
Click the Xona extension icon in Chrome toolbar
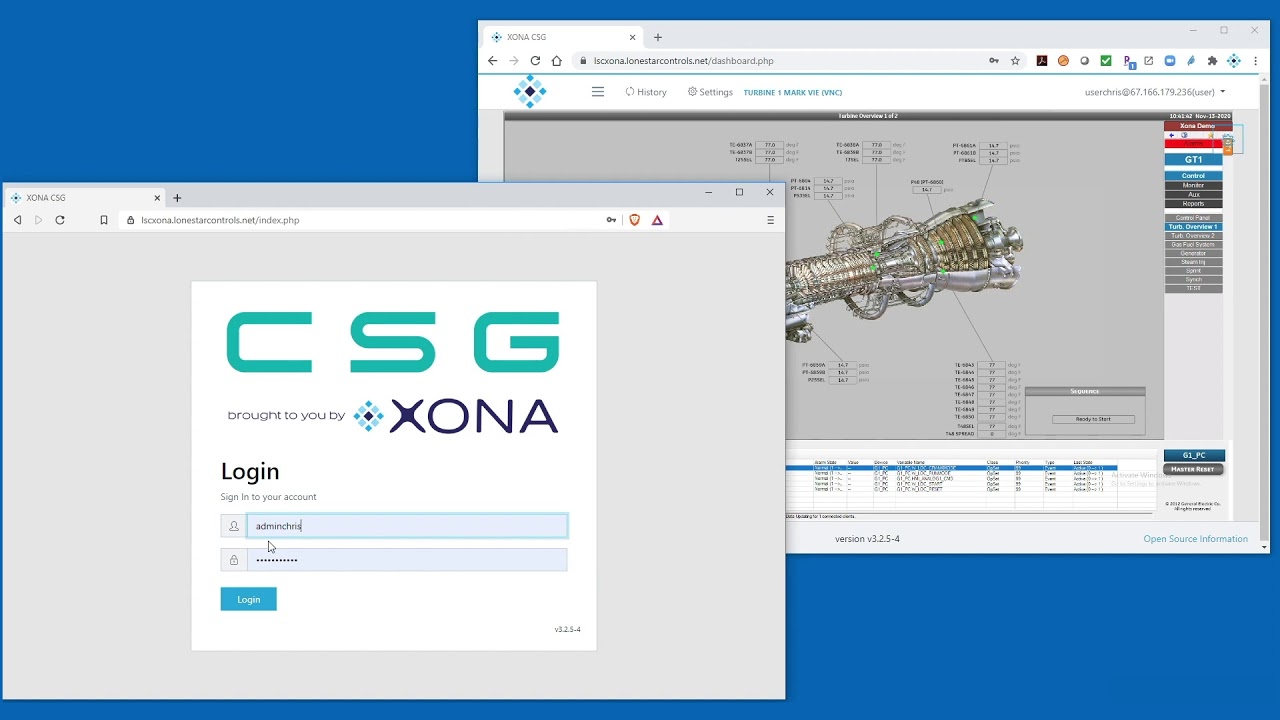[x=1234, y=61]
